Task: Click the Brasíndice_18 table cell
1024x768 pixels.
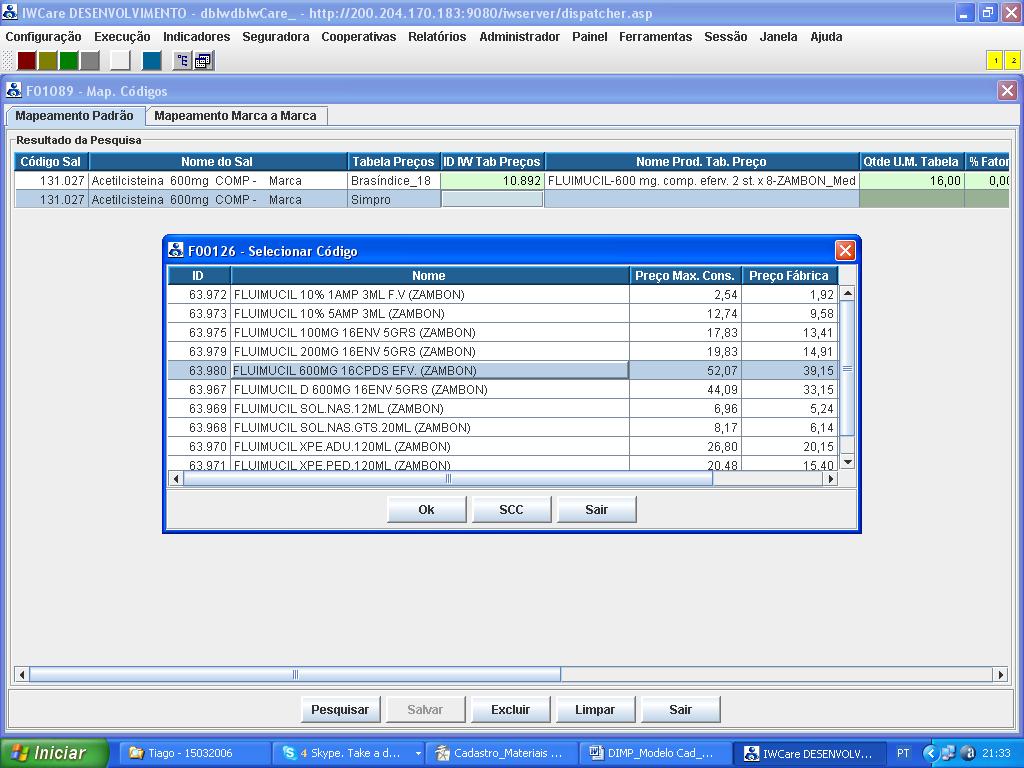Action: tap(394, 180)
